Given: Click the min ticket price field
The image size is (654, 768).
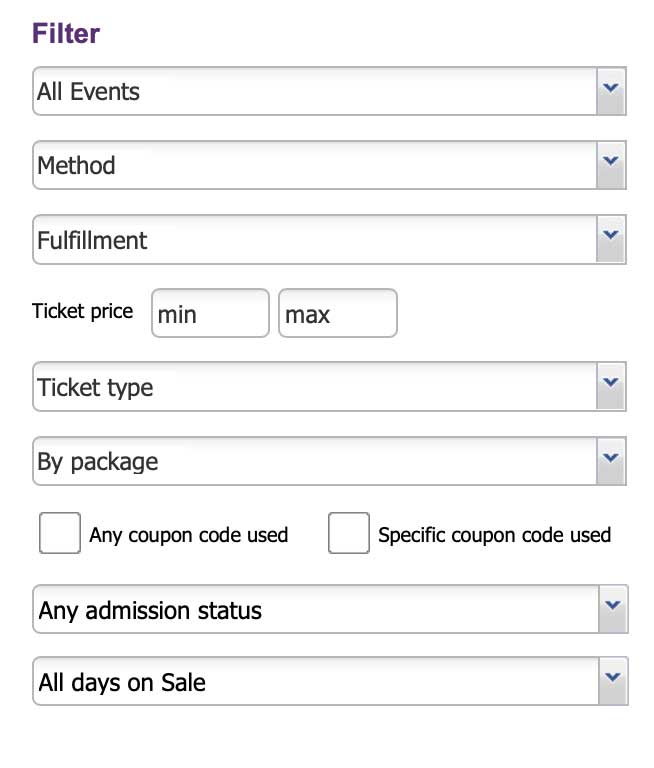Looking at the screenshot, I should 210,313.
